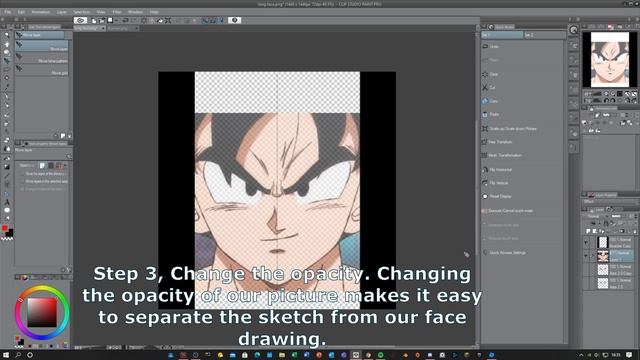This screenshot has height=360, width=640.
Task: Click the main red color swatch
Action: click(4, 228)
